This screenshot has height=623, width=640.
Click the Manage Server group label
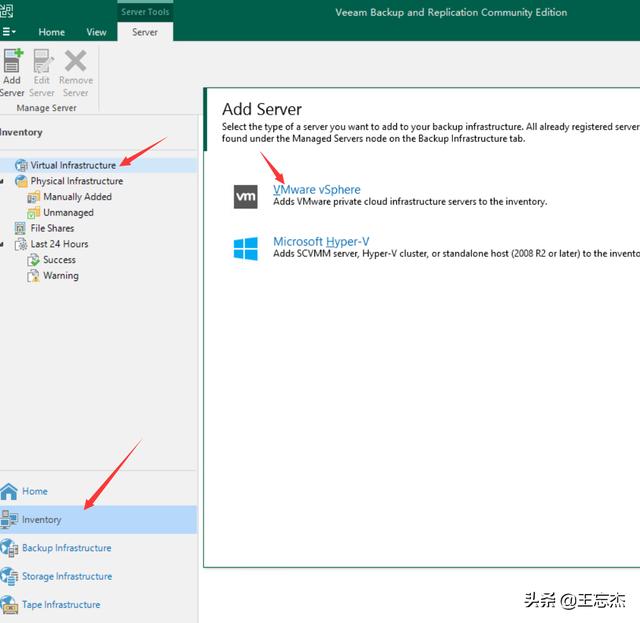click(47, 108)
